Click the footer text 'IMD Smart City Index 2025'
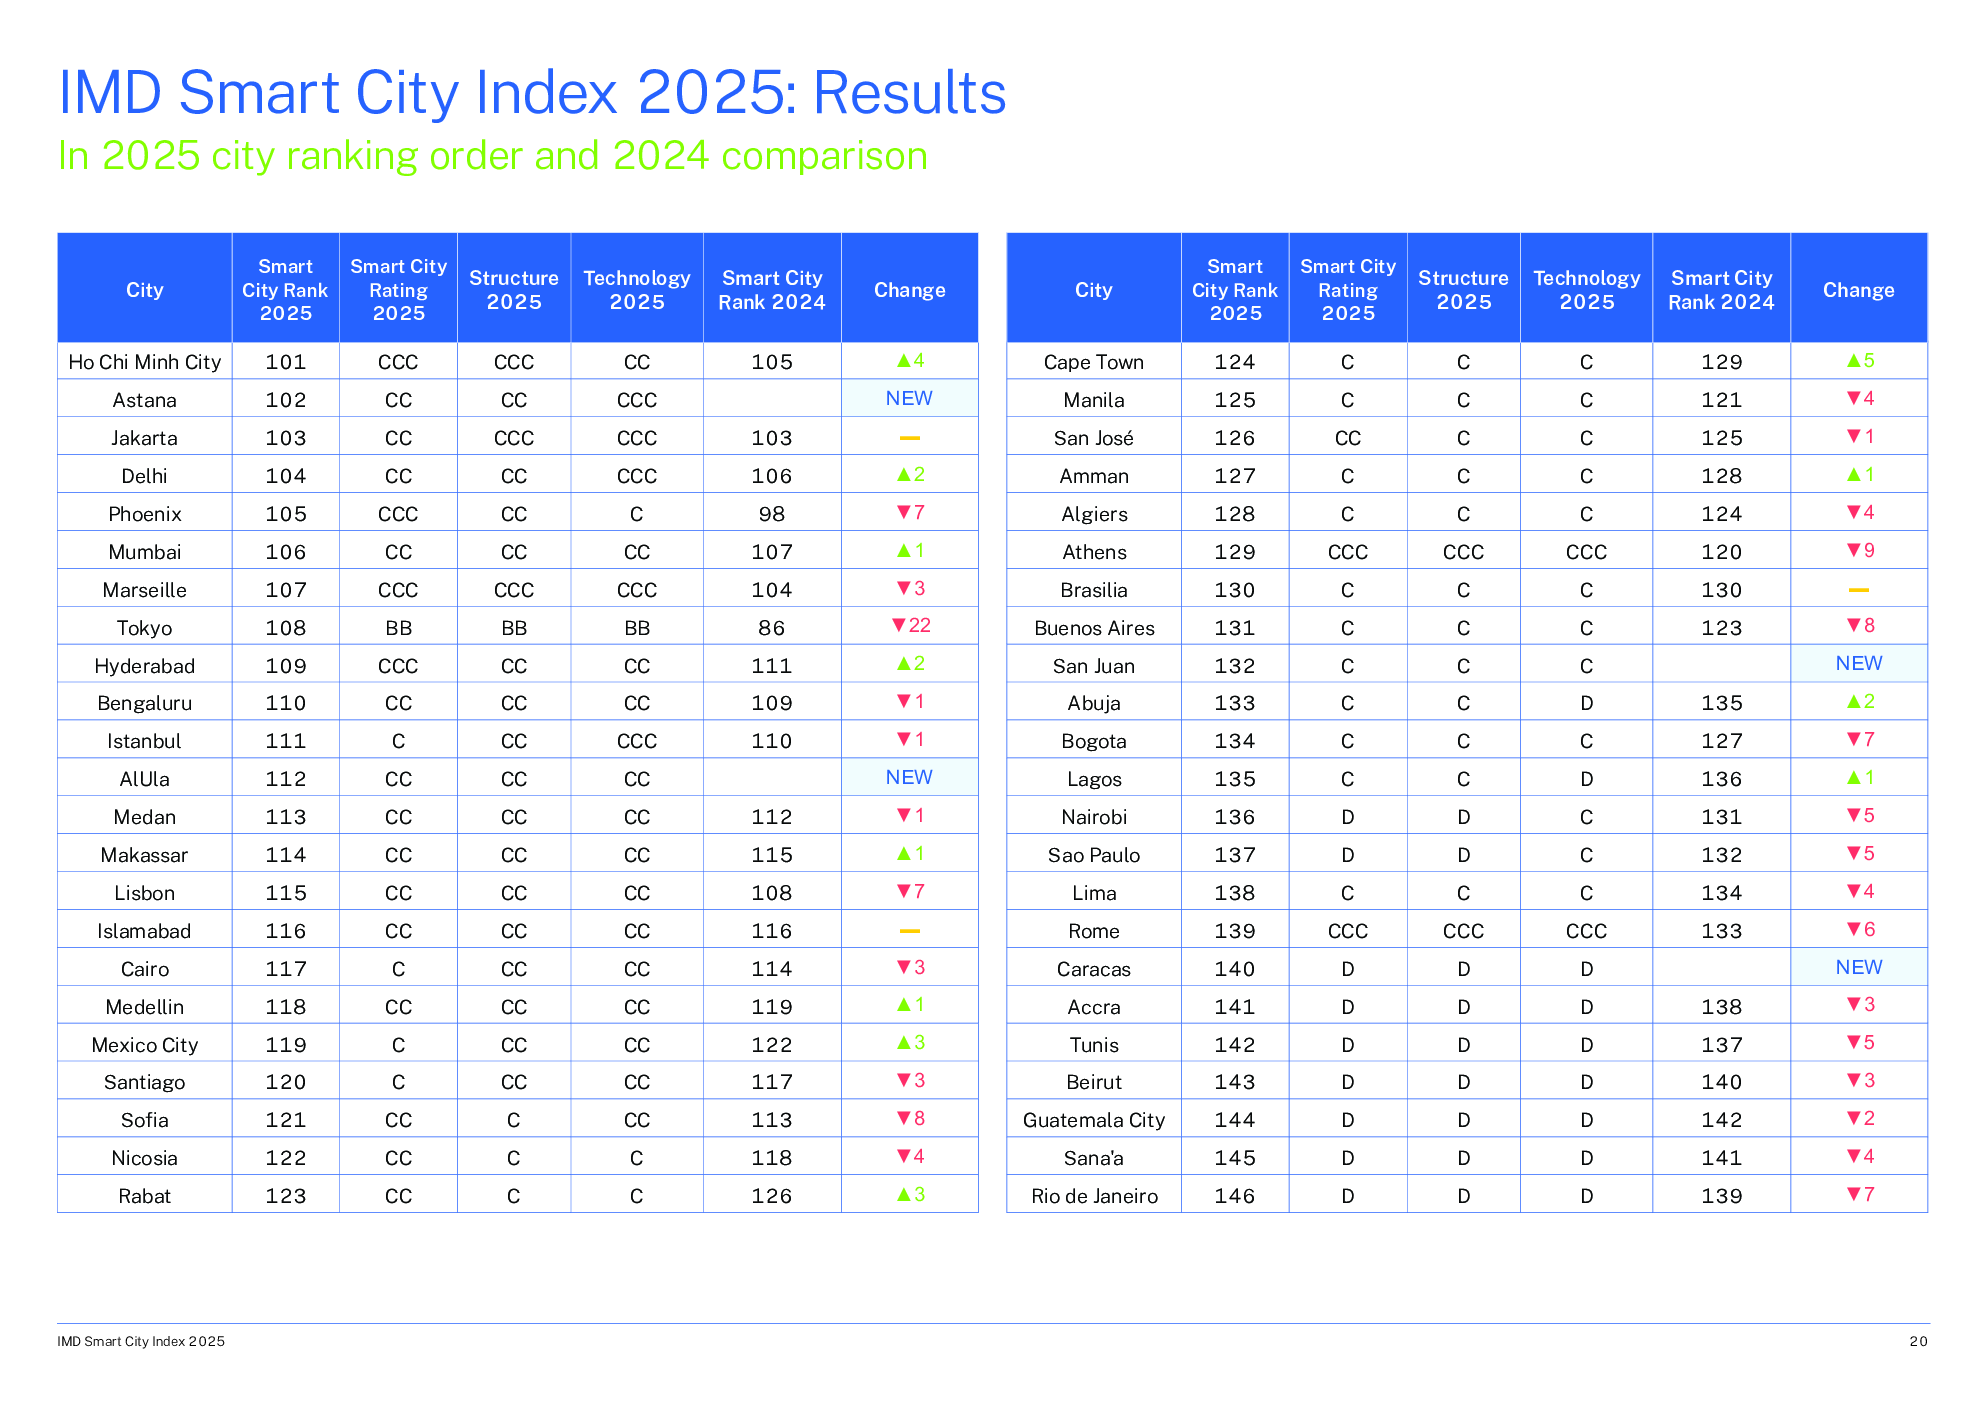 click(x=141, y=1341)
